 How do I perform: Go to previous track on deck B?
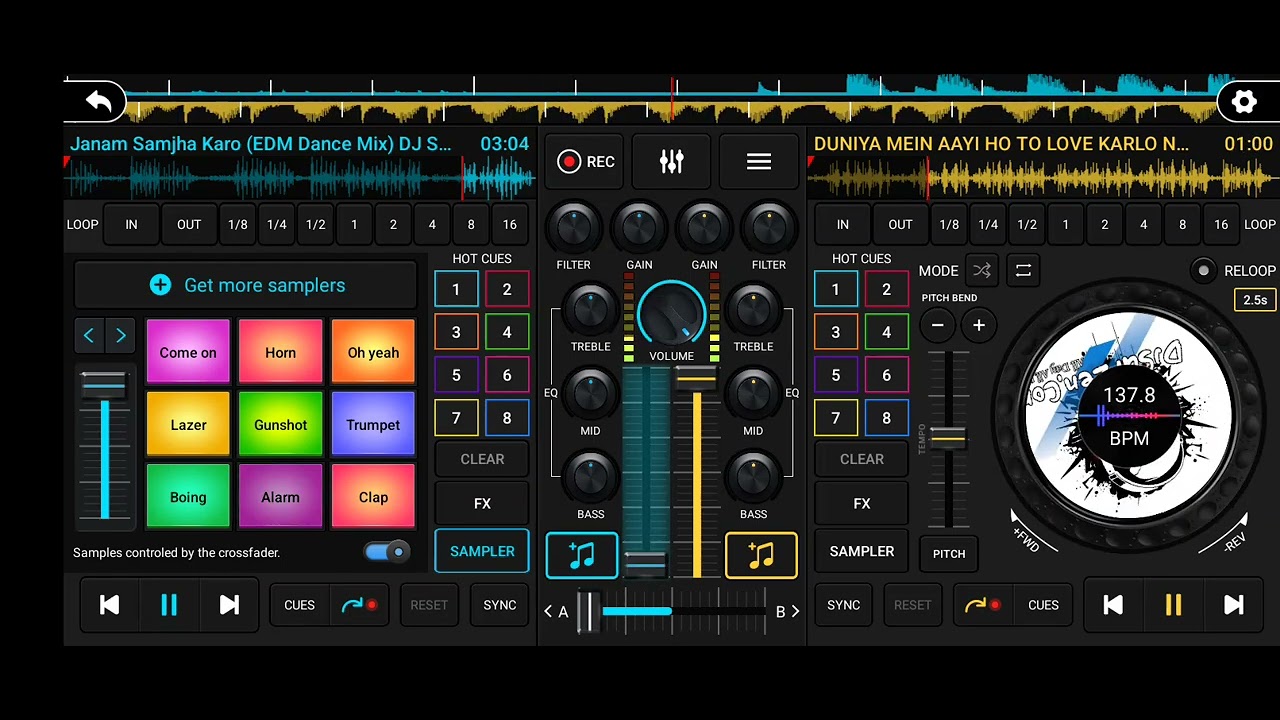(1113, 605)
